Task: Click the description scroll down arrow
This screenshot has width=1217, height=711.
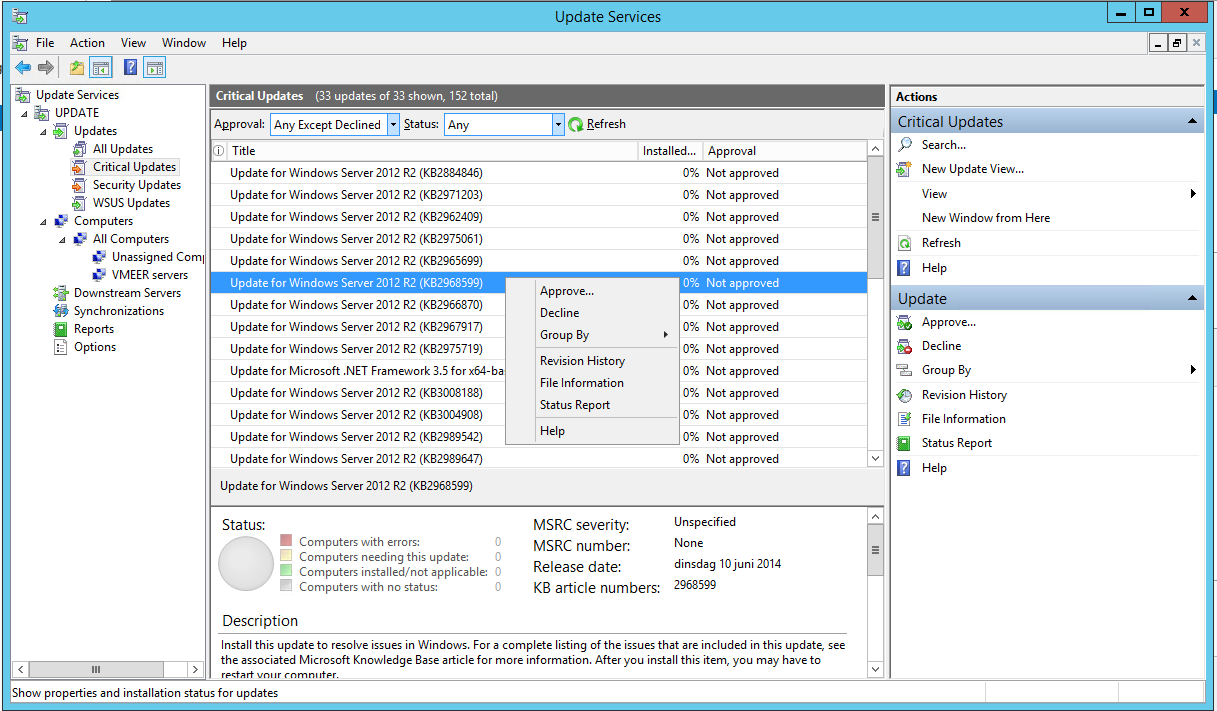Action: click(x=876, y=670)
